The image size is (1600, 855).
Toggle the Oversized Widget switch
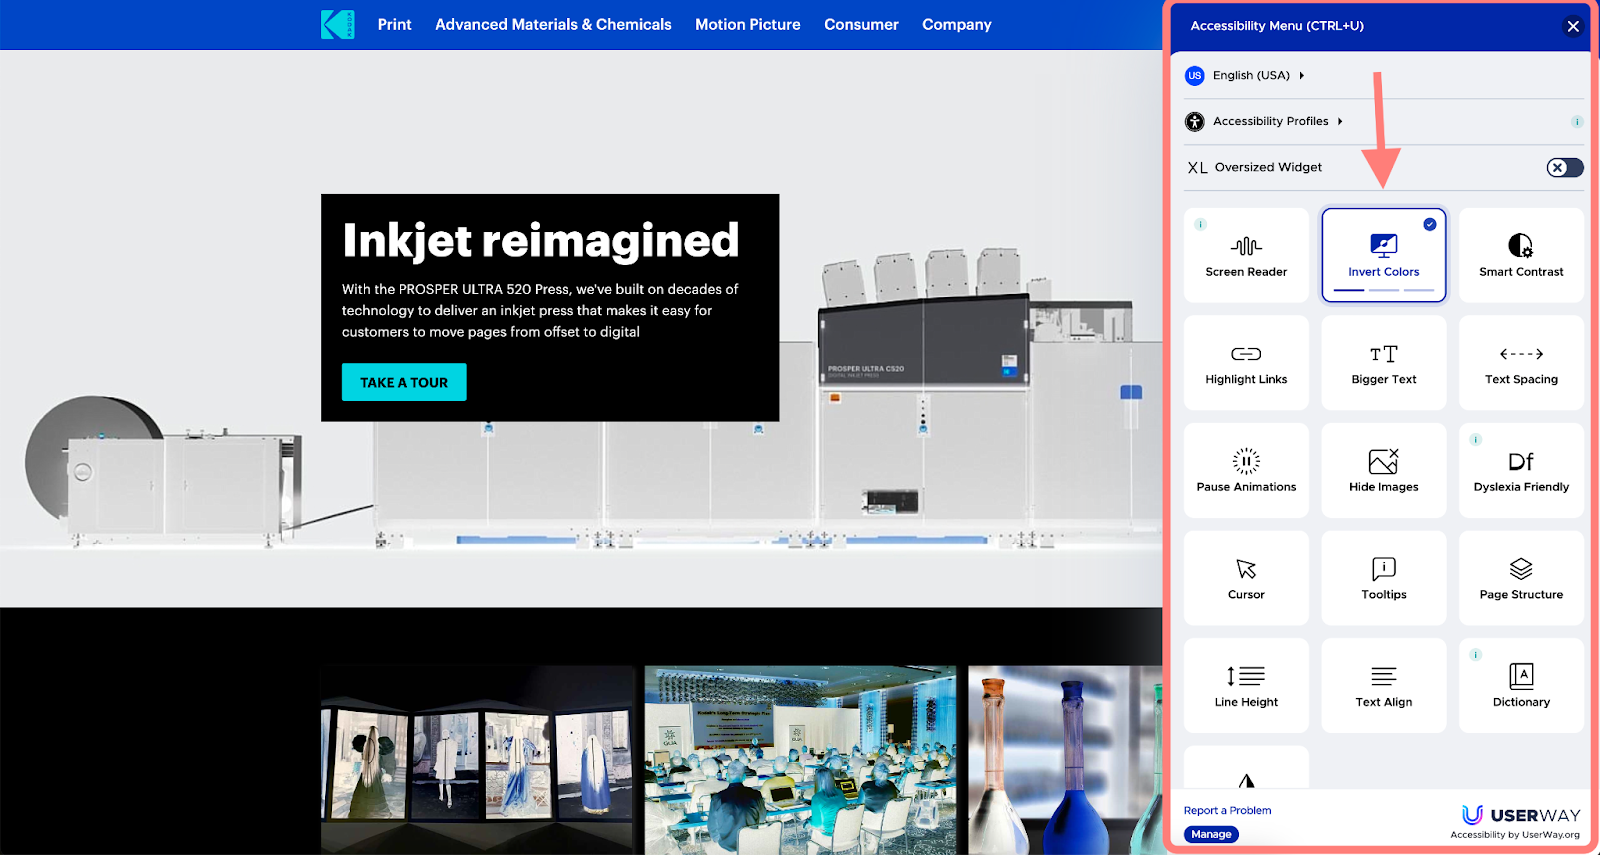point(1564,168)
